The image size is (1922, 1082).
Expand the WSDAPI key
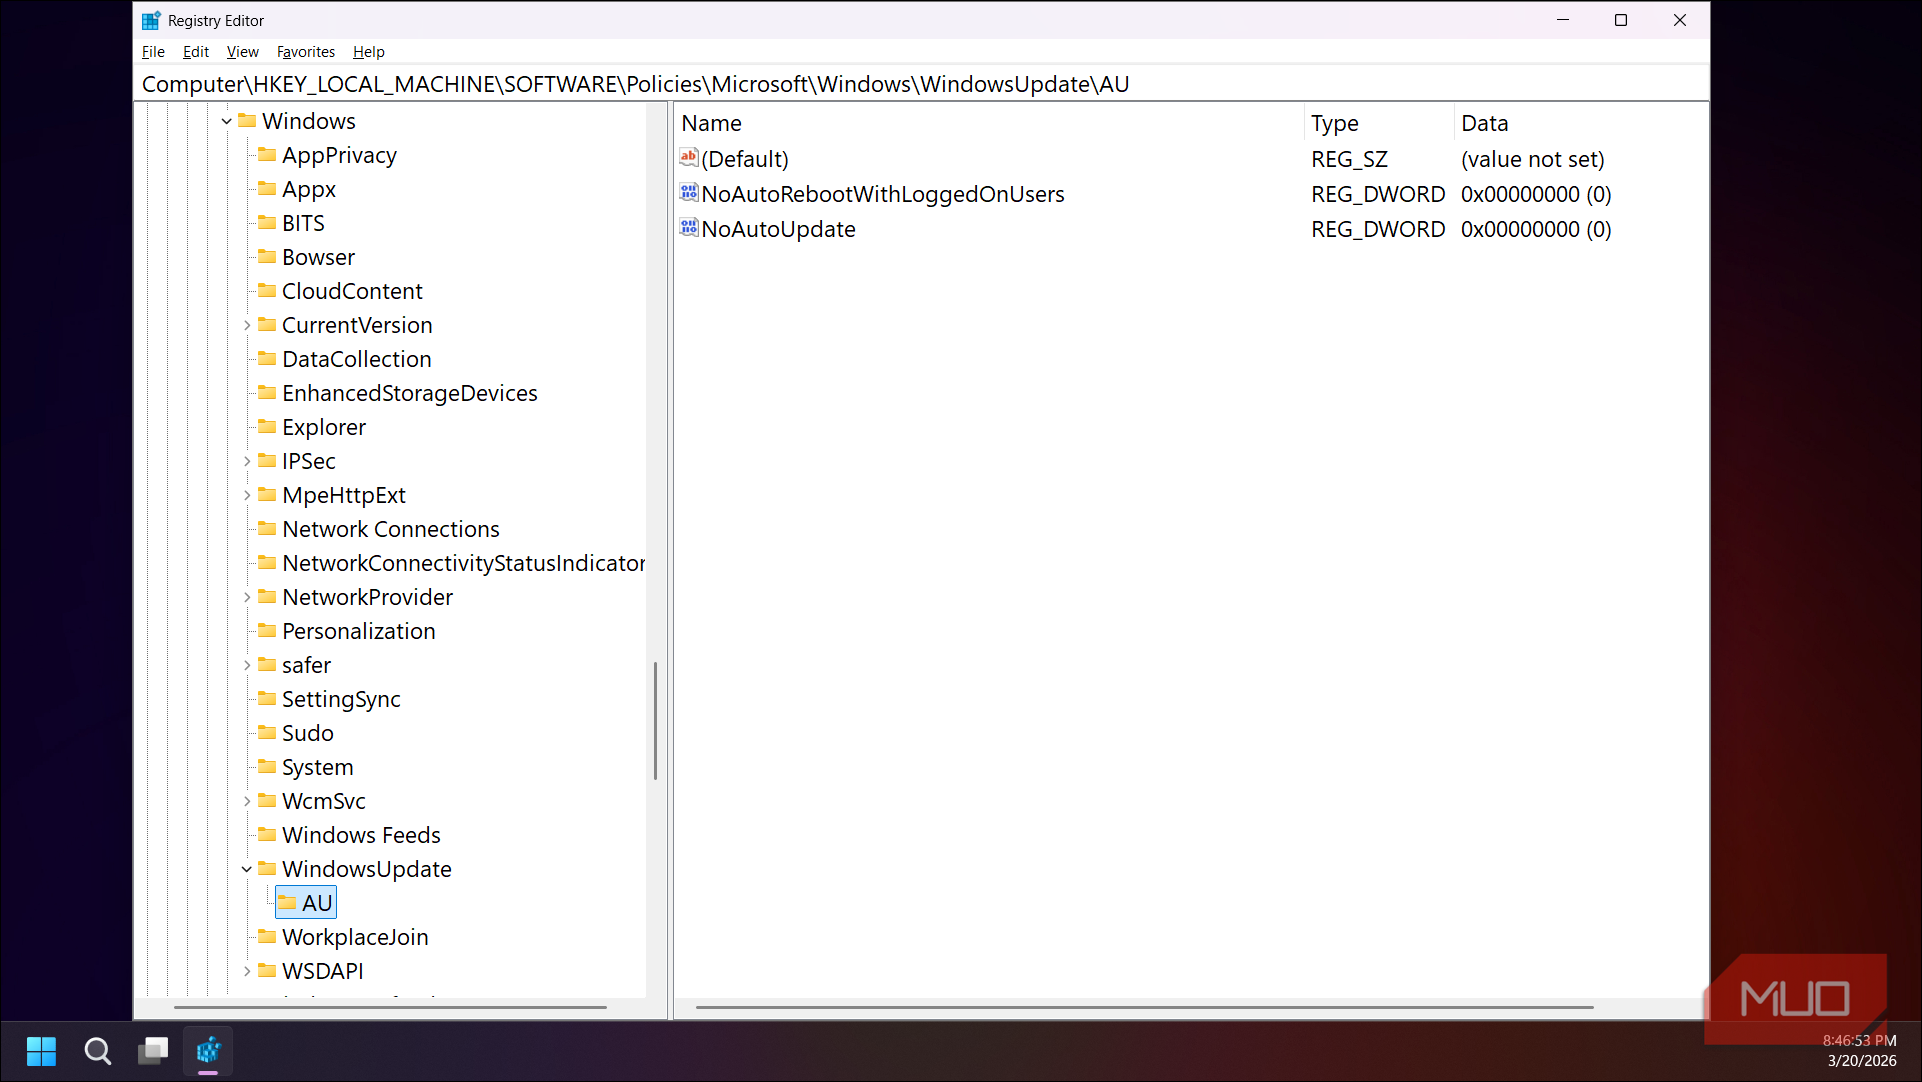pos(247,971)
